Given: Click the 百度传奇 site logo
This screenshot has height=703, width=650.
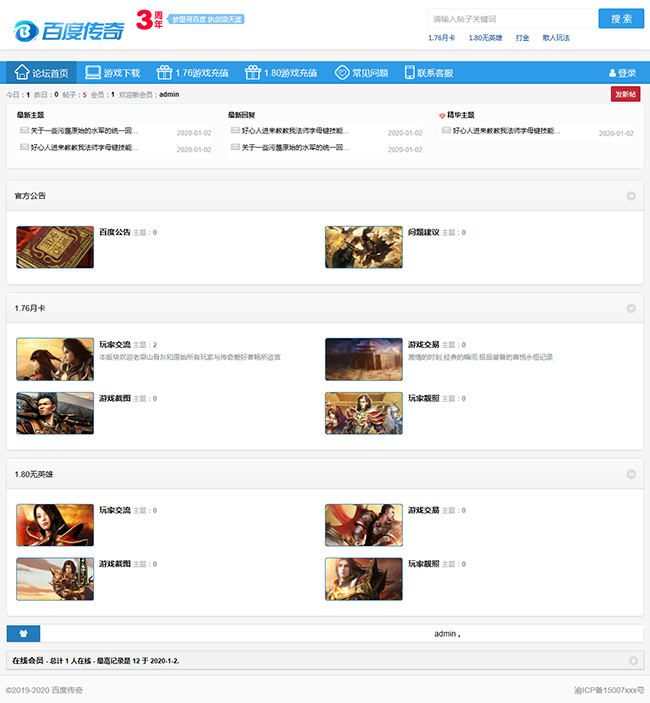Looking at the screenshot, I should click(68, 29).
